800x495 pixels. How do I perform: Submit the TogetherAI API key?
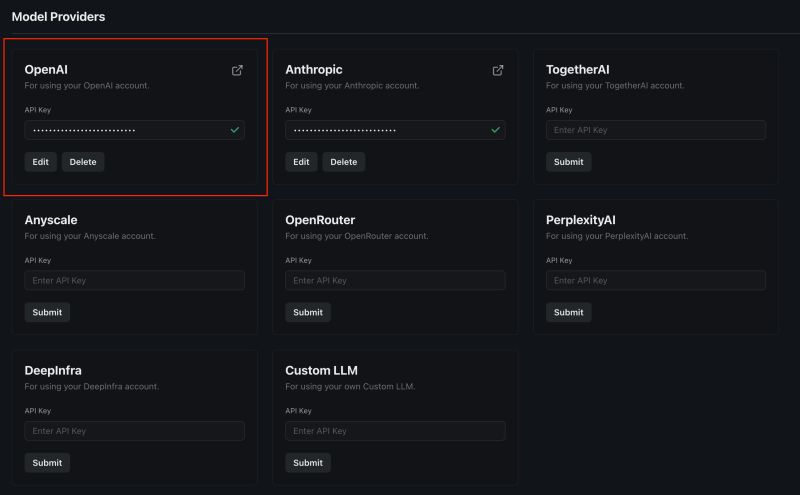[x=568, y=162]
